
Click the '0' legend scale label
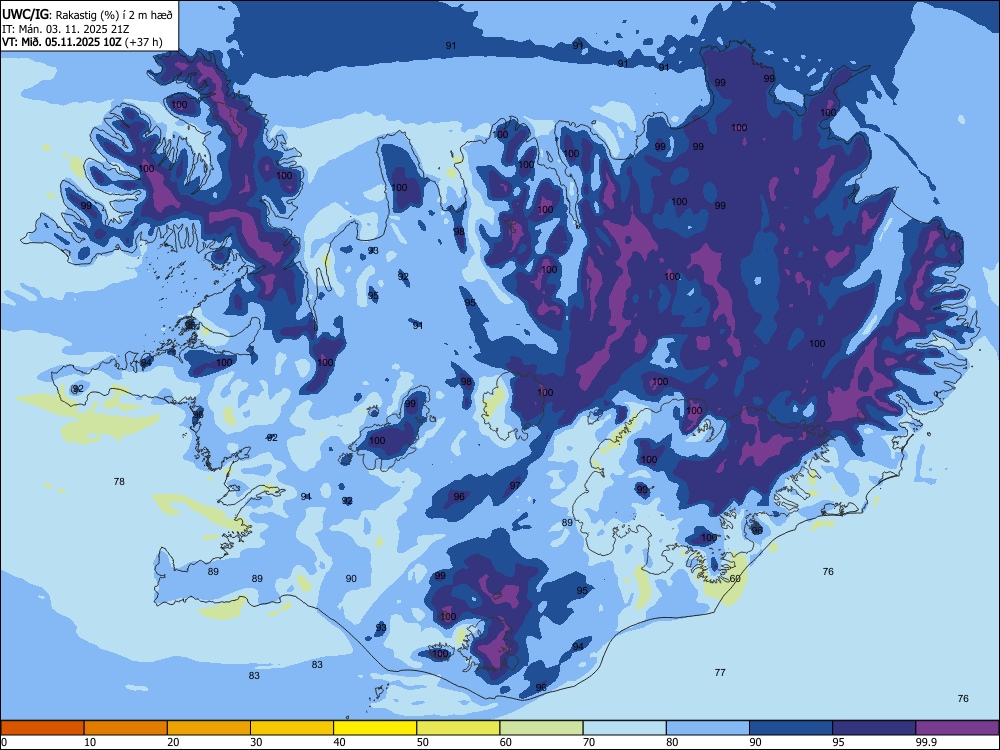[4, 742]
